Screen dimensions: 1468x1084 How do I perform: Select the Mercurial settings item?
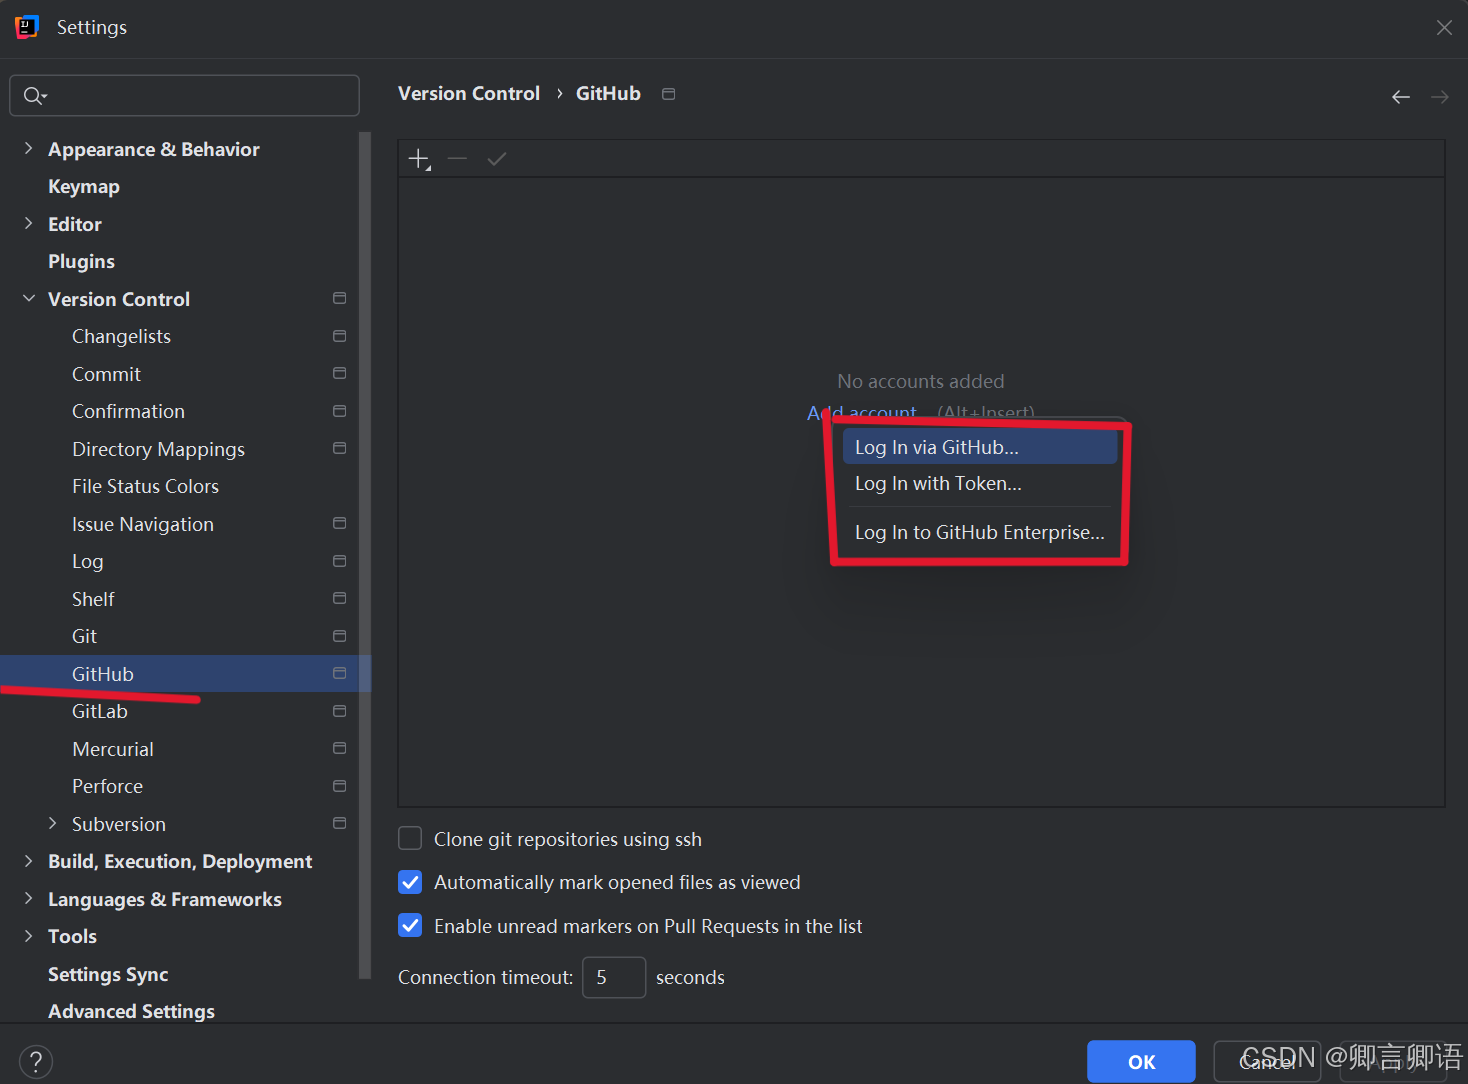tap(113, 749)
